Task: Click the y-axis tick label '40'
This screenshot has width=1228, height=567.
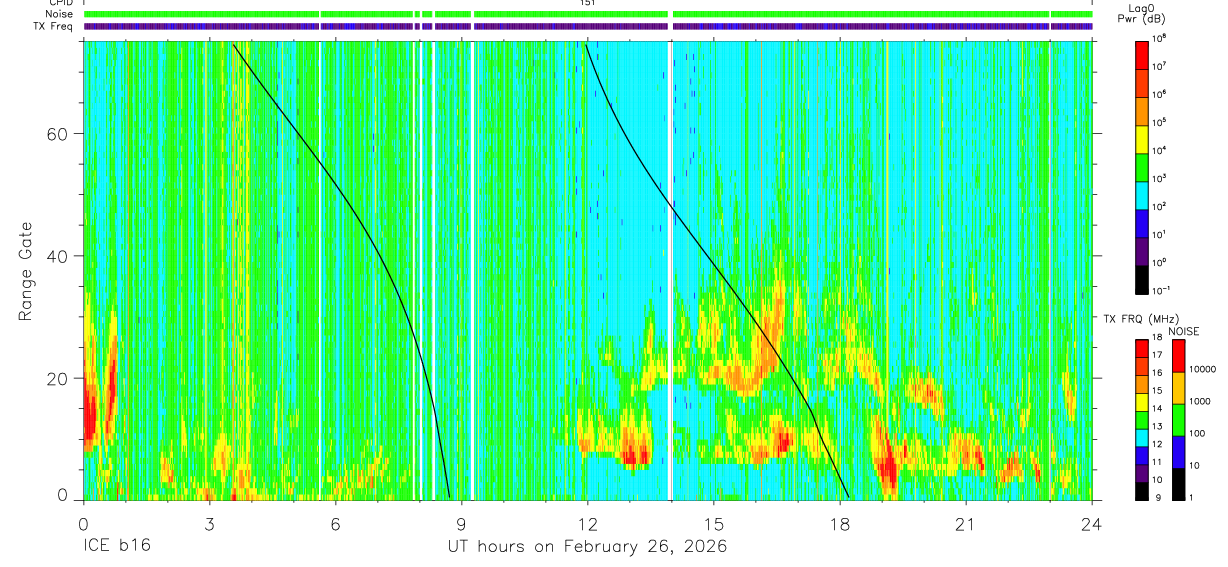Action: [x=58, y=256]
